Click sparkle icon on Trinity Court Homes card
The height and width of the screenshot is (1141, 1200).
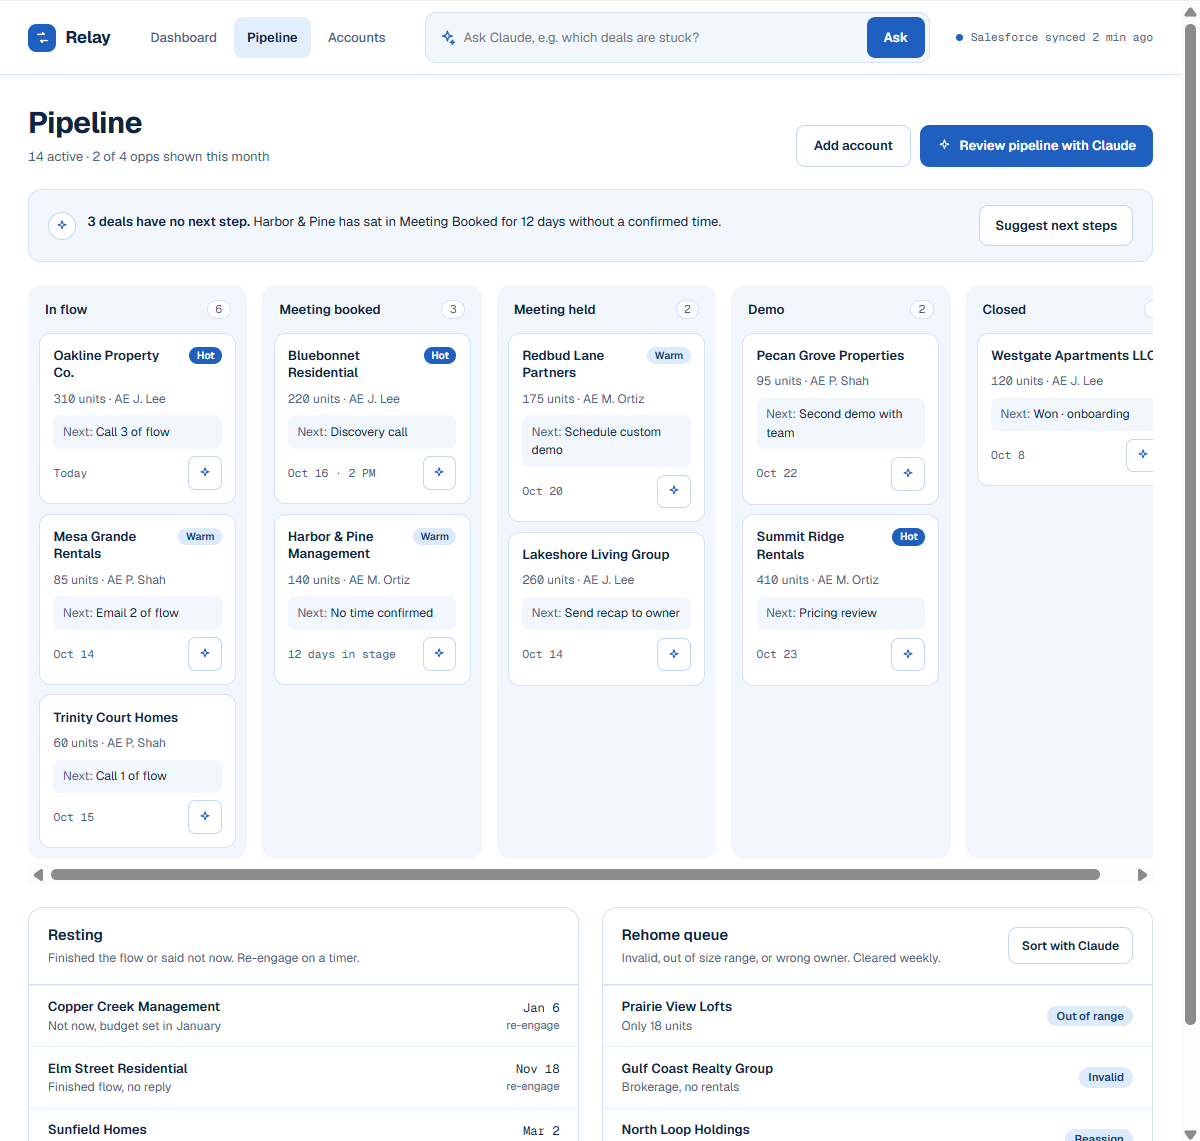(x=205, y=817)
